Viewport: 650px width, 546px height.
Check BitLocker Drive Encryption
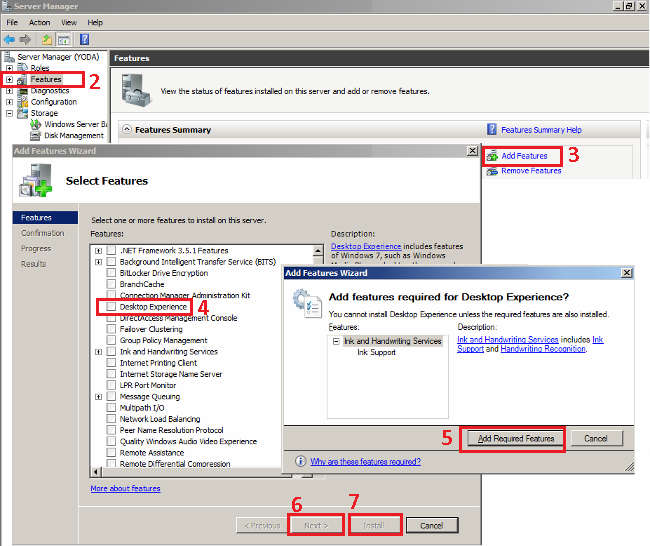point(111,273)
